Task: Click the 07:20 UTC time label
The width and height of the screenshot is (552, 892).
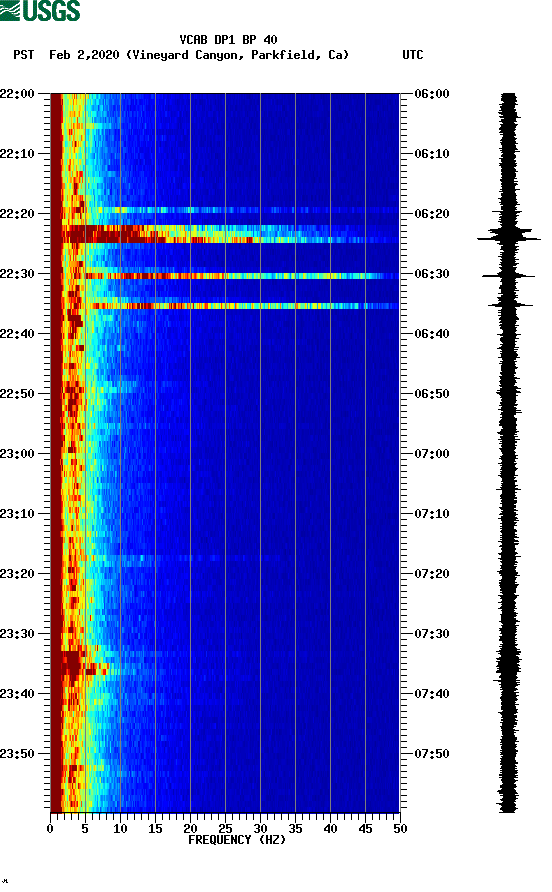Action: click(x=432, y=573)
